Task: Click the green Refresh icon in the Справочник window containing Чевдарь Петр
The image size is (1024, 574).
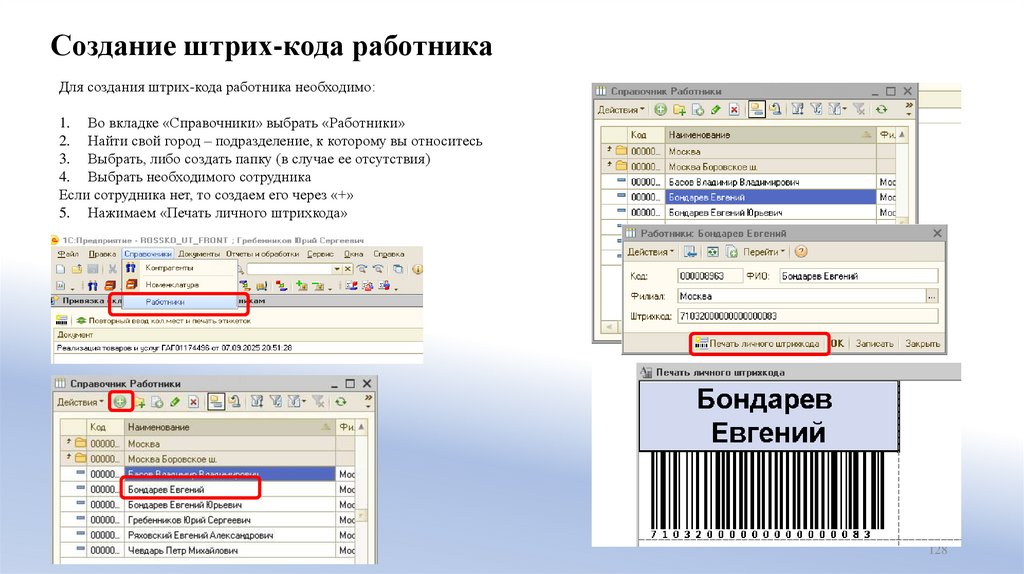Action: [341, 402]
